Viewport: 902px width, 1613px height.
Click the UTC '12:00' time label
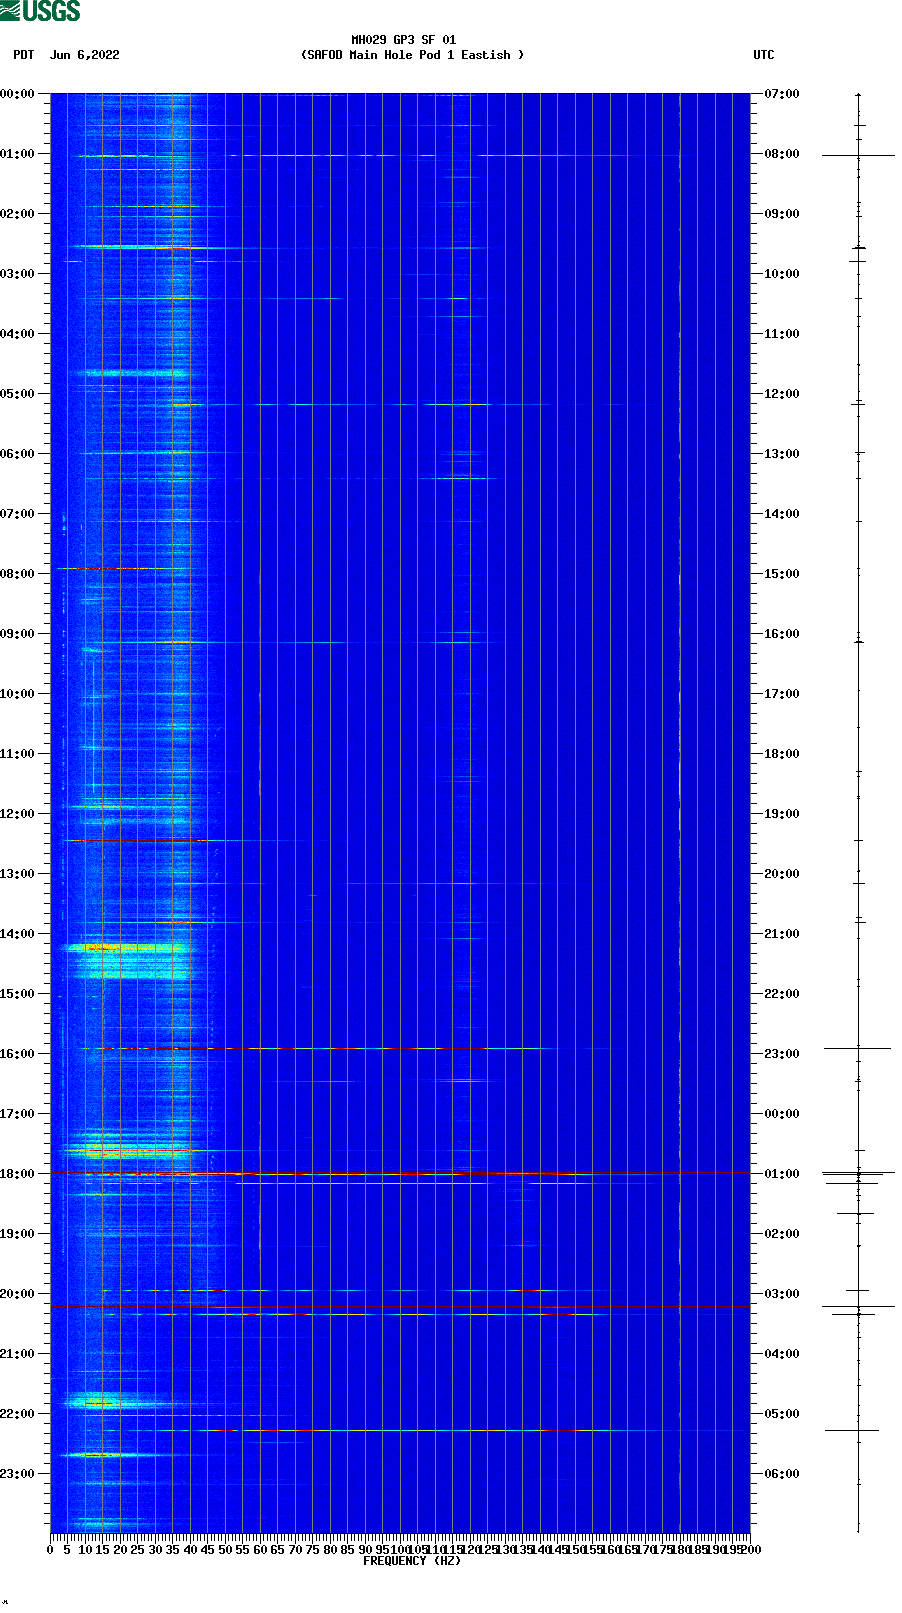point(782,394)
